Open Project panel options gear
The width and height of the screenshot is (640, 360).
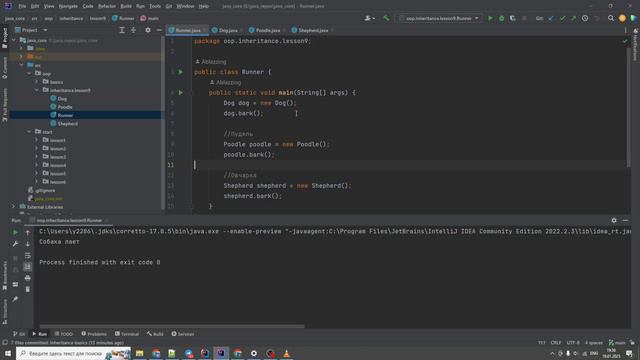(148, 30)
